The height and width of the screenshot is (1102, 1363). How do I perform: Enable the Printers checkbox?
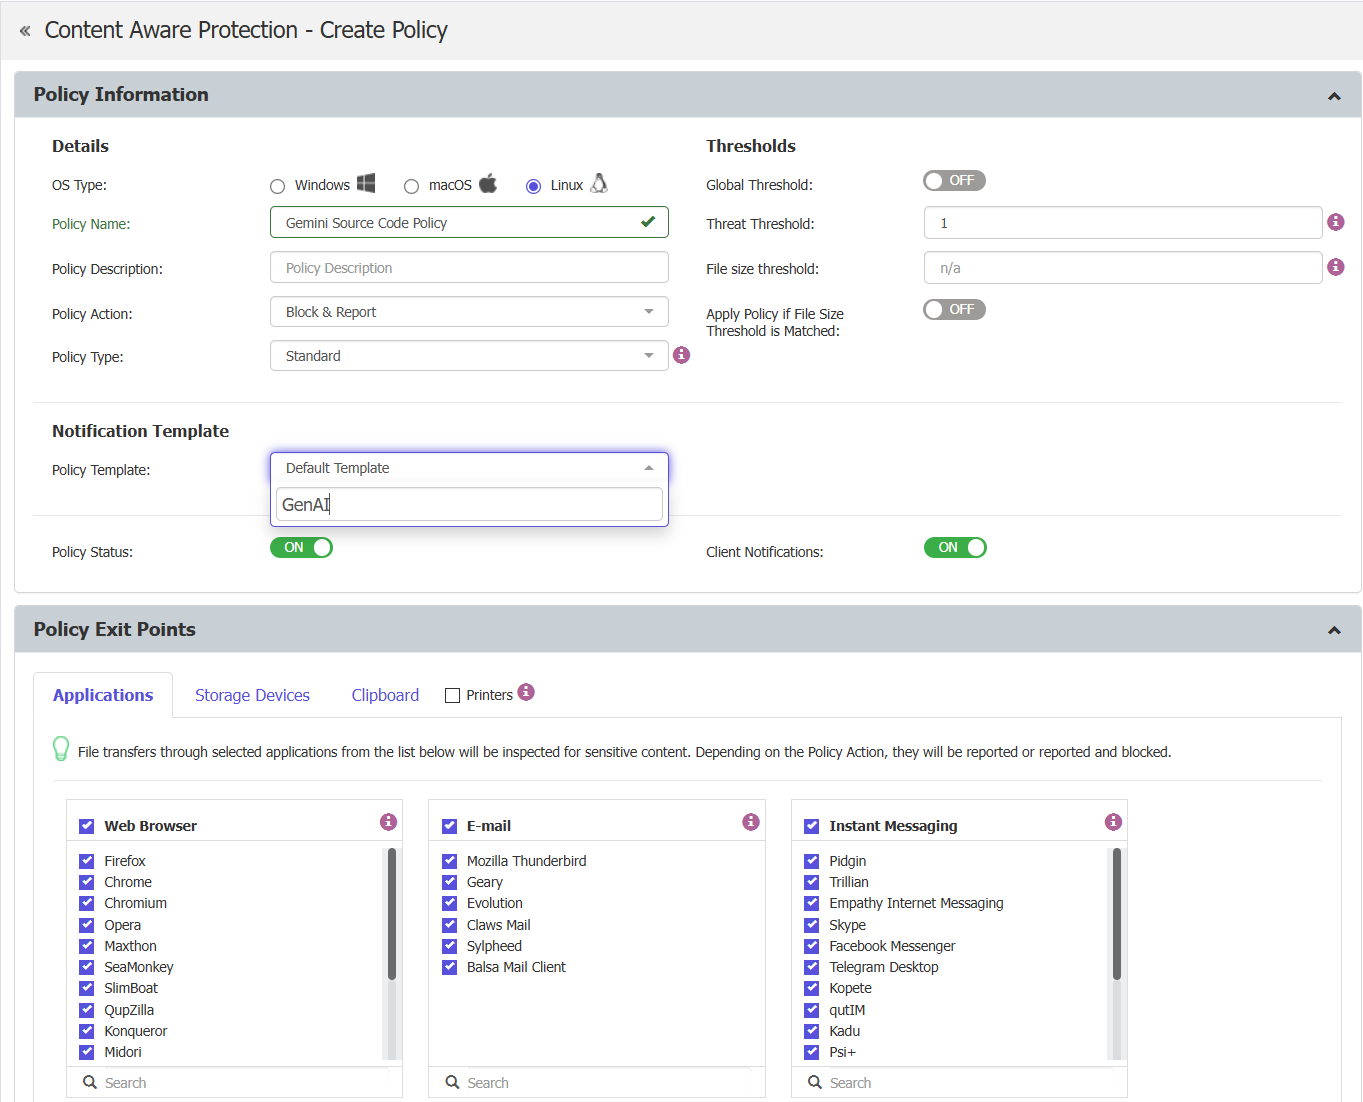[452, 695]
